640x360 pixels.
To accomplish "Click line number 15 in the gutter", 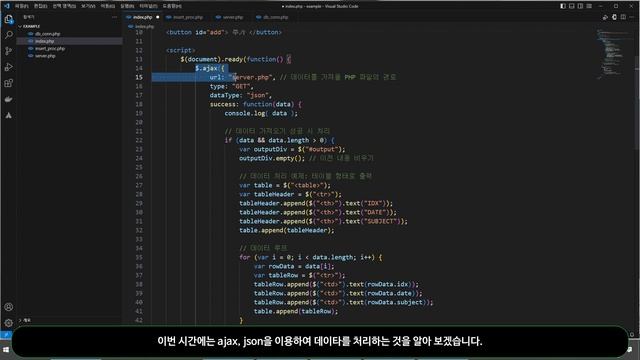I will (139, 77).
